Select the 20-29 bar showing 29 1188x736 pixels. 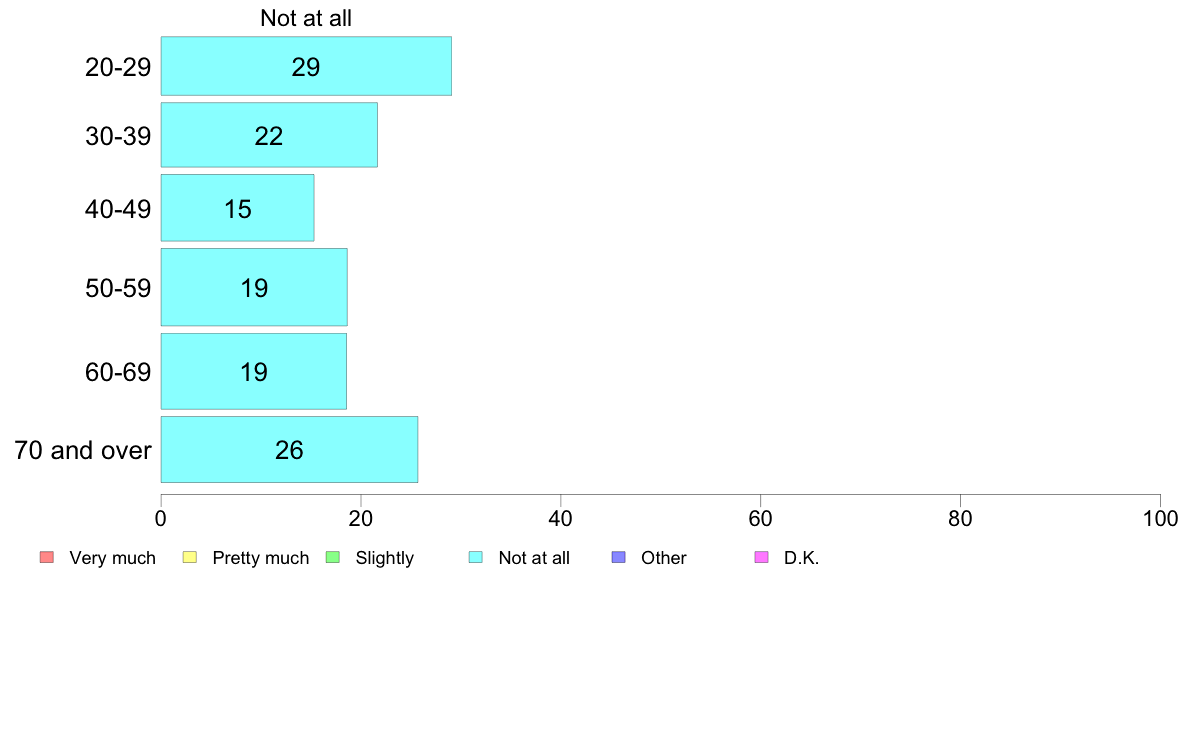(306, 66)
